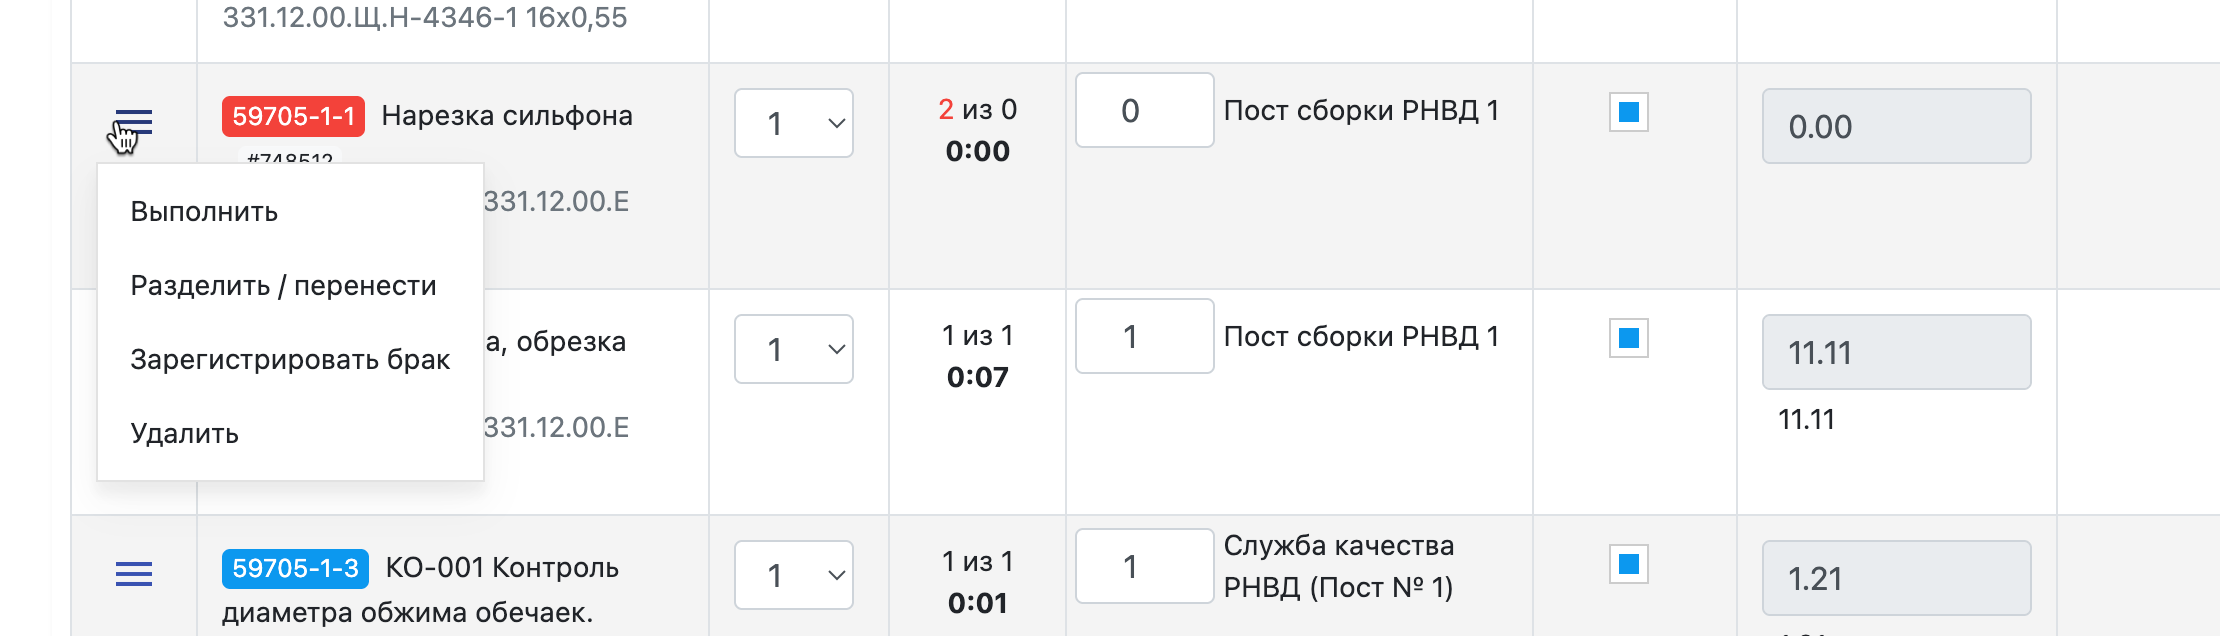Choose Разделить / перенести menu option
2220x636 pixels.
[x=283, y=286]
